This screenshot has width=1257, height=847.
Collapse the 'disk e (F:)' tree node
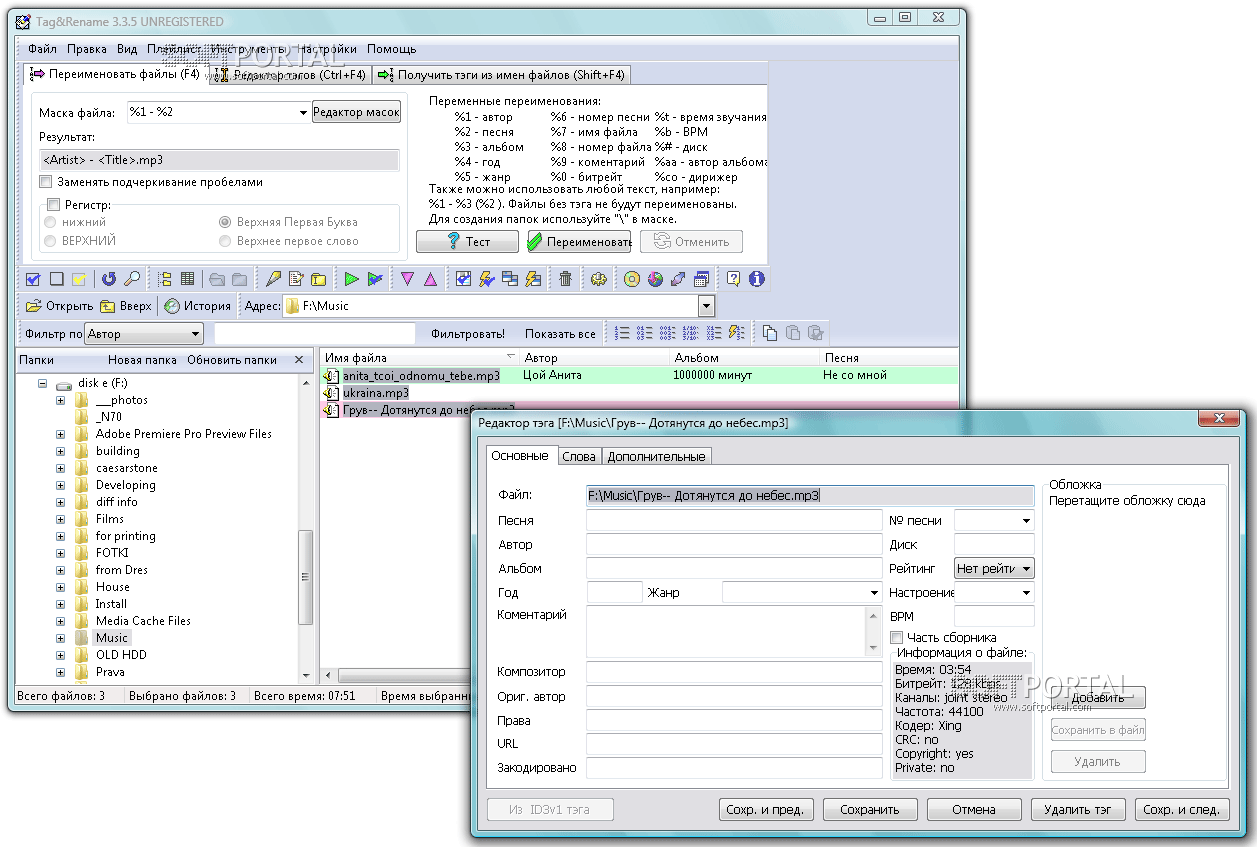point(43,383)
